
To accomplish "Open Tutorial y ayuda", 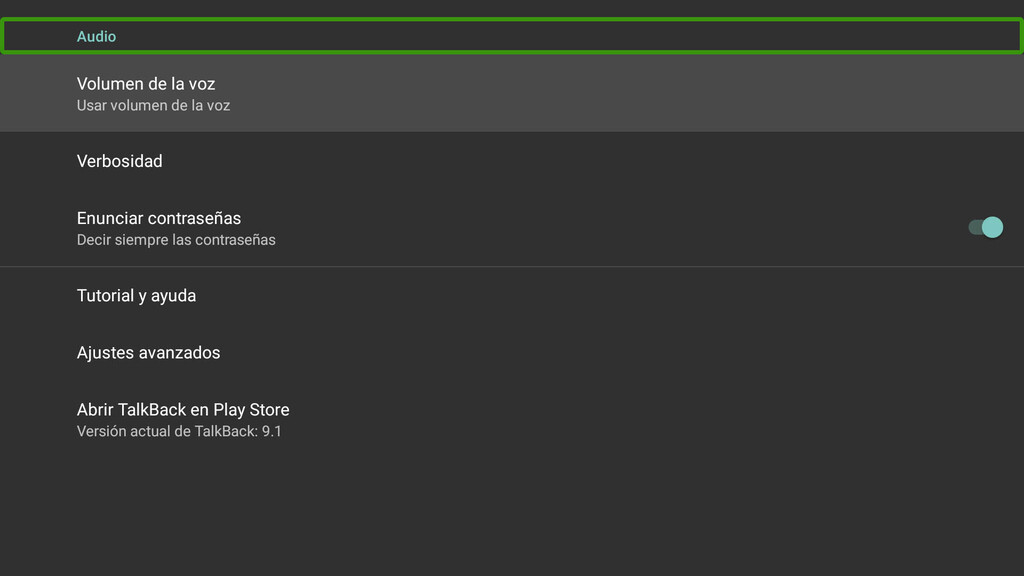I will pos(512,296).
